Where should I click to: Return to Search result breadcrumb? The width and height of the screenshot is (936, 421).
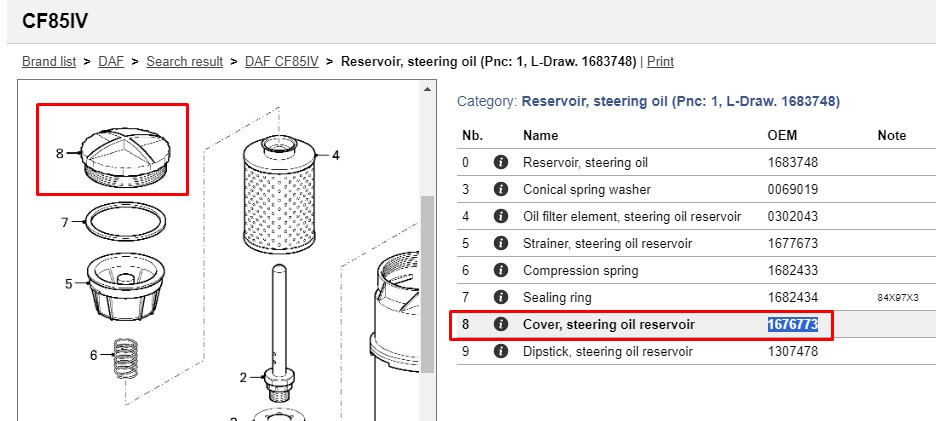(184, 61)
